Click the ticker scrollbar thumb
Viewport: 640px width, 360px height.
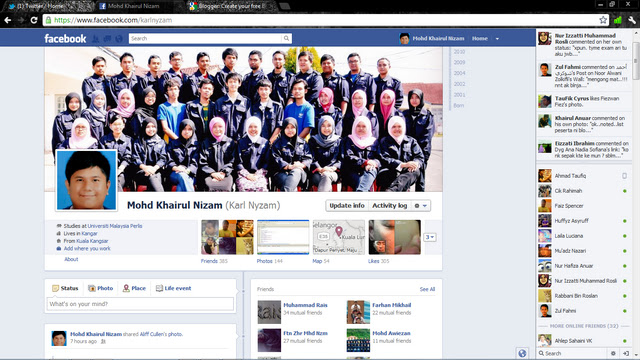tap(636, 60)
